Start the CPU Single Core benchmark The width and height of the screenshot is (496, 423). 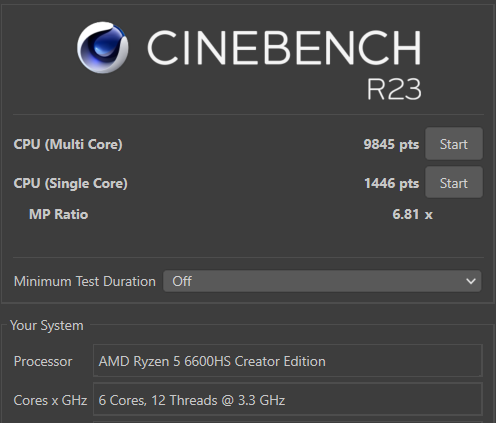click(x=454, y=183)
